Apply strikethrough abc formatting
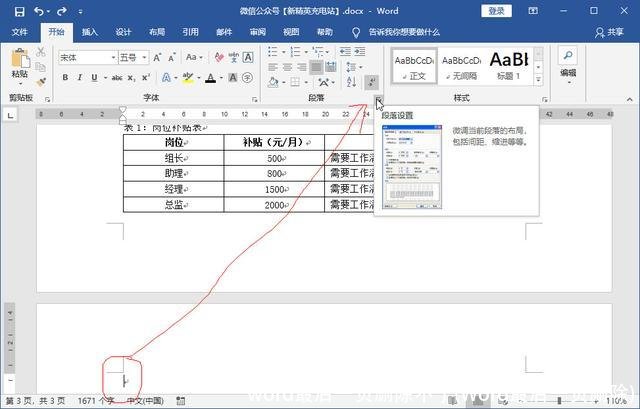The width and height of the screenshot is (640, 409). tap(117, 78)
